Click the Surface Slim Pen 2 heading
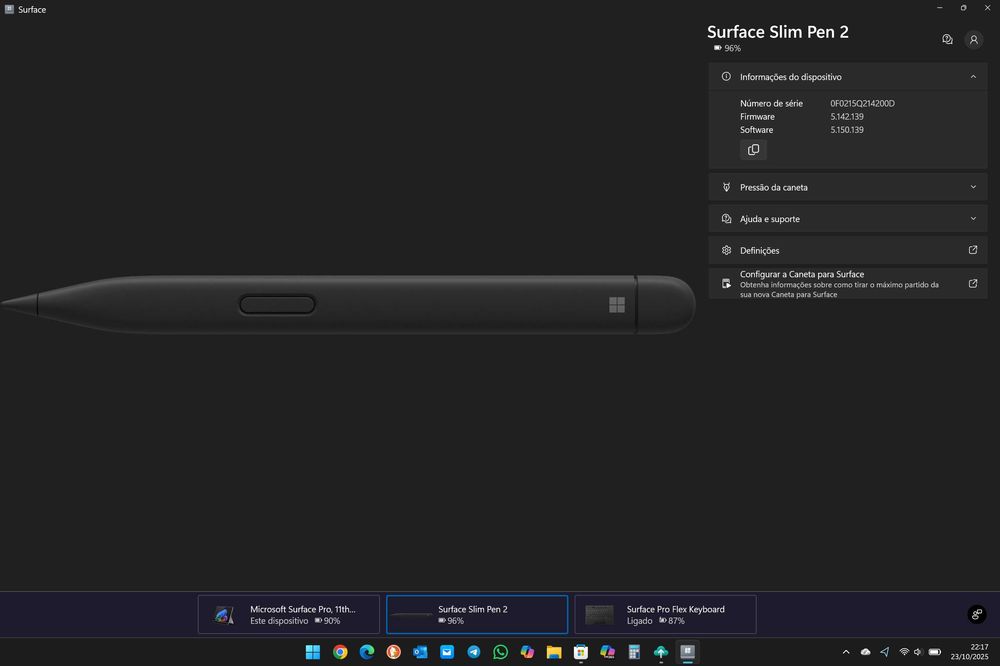 click(777, 32)
